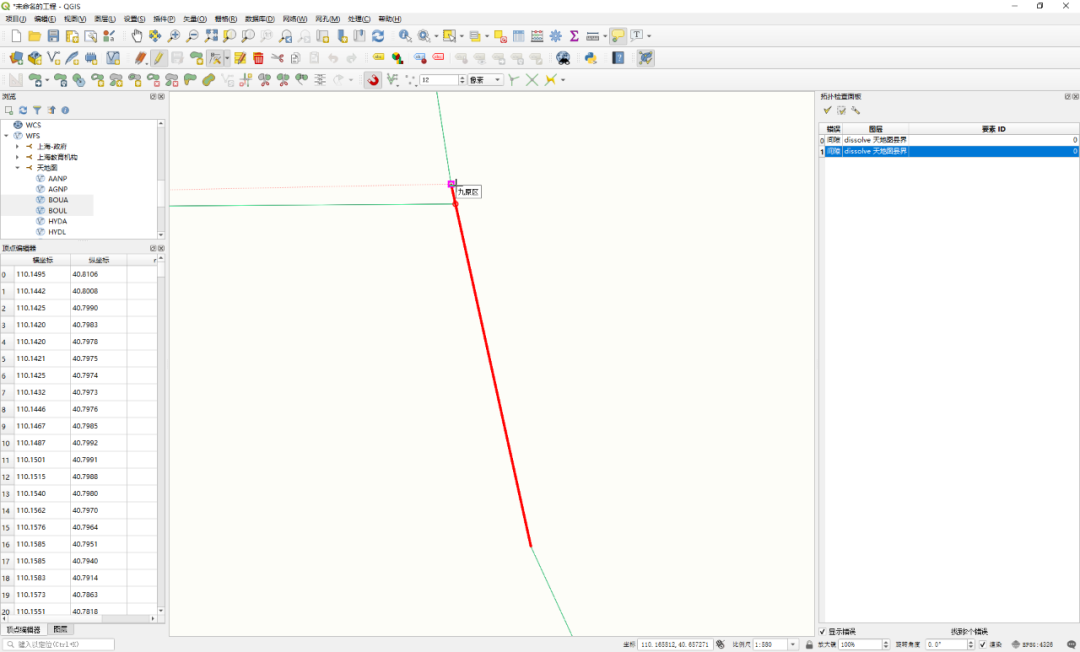Toggle the extents display next to coordinates

point(720,644)
